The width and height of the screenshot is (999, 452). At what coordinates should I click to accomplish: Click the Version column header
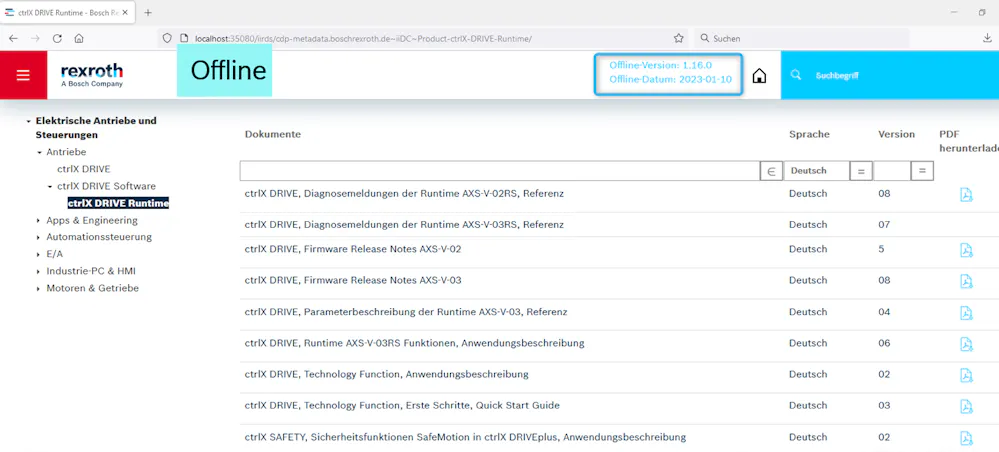896,135
